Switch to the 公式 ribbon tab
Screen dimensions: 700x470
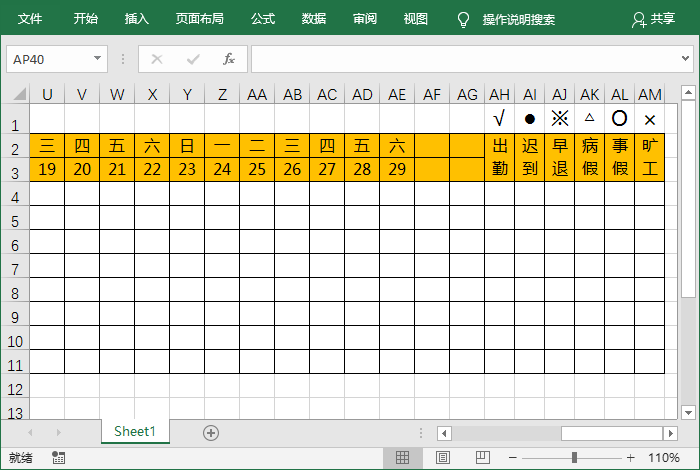[263, 19]
